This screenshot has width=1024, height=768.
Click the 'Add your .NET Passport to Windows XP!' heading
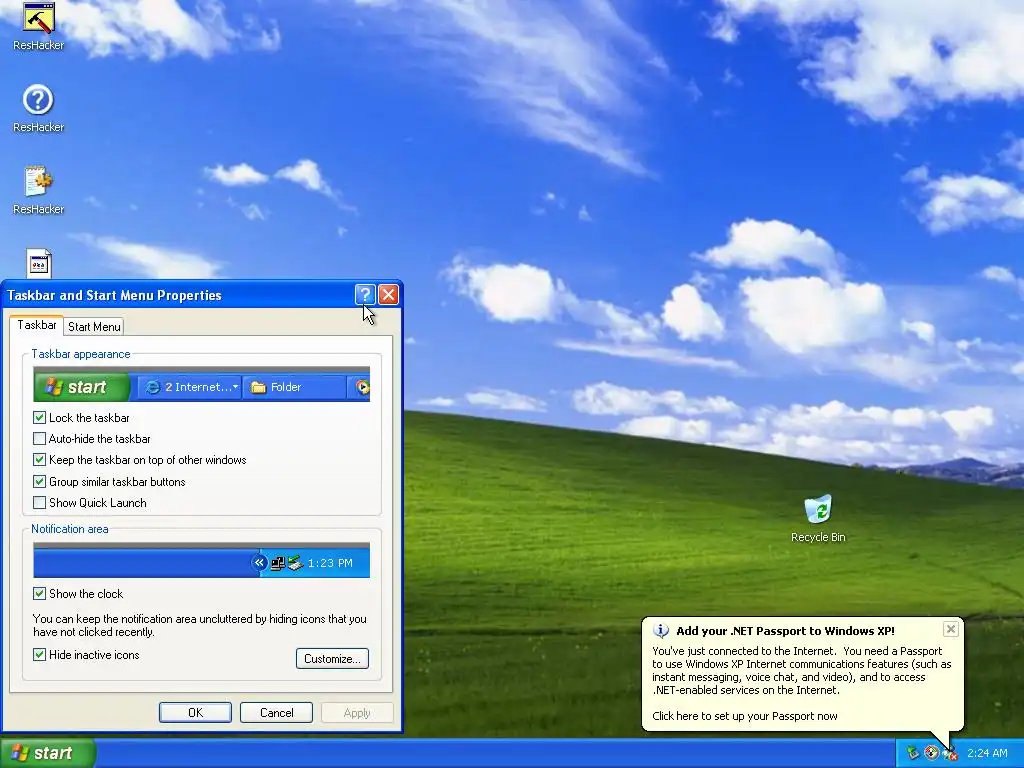pos(785,631)
